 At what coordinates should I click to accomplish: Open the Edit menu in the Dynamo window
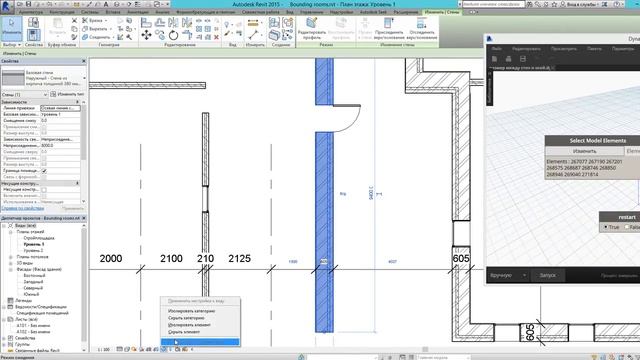(526, 49)
